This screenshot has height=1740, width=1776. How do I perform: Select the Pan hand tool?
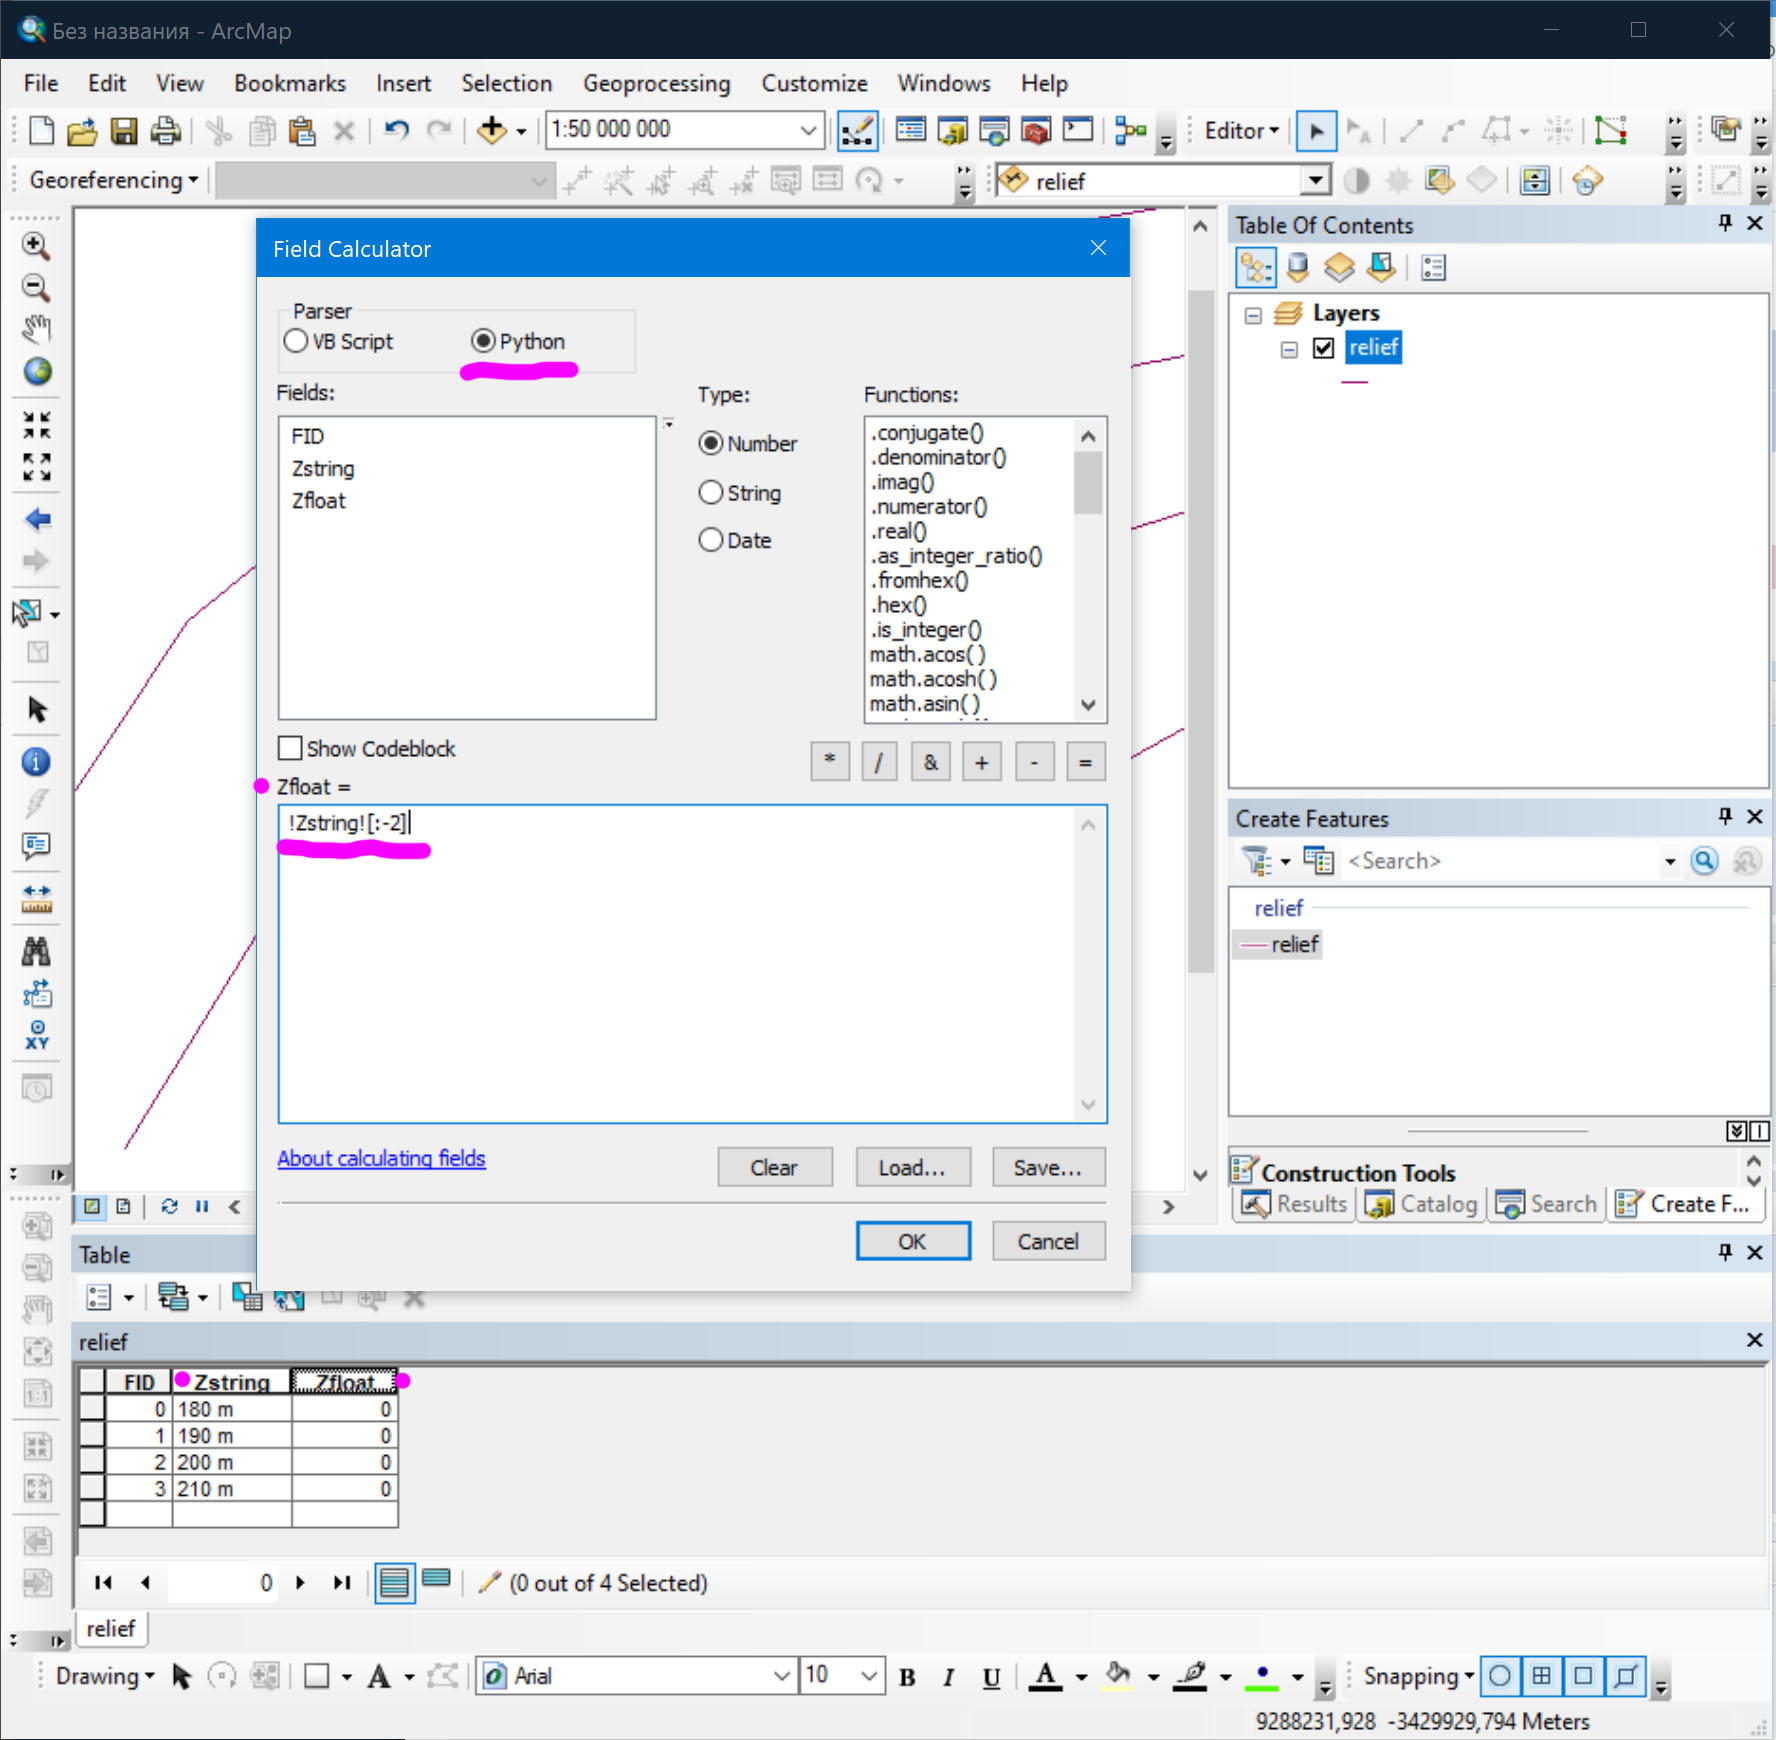(36, 328)
